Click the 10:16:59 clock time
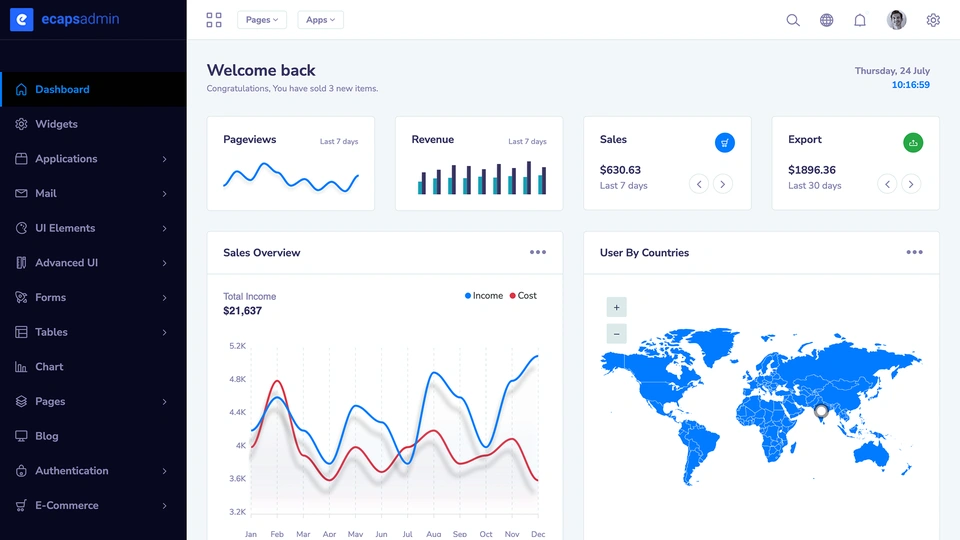This screenshot has width=960, height=540. point(910,85)
